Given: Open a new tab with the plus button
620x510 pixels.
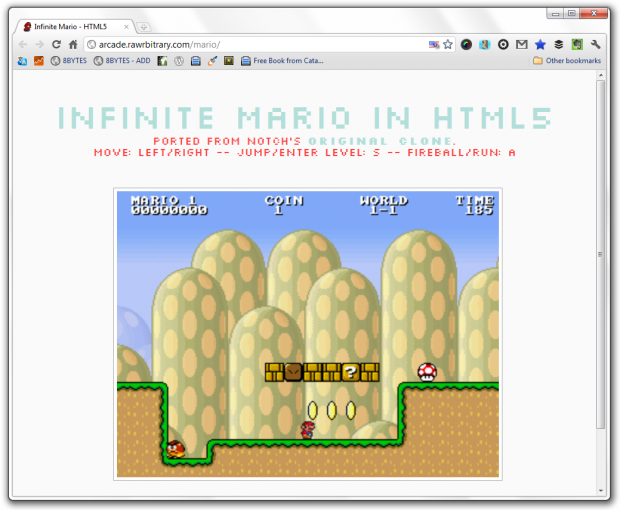Looking at the screenshot, I should click(x=144, y=27).
